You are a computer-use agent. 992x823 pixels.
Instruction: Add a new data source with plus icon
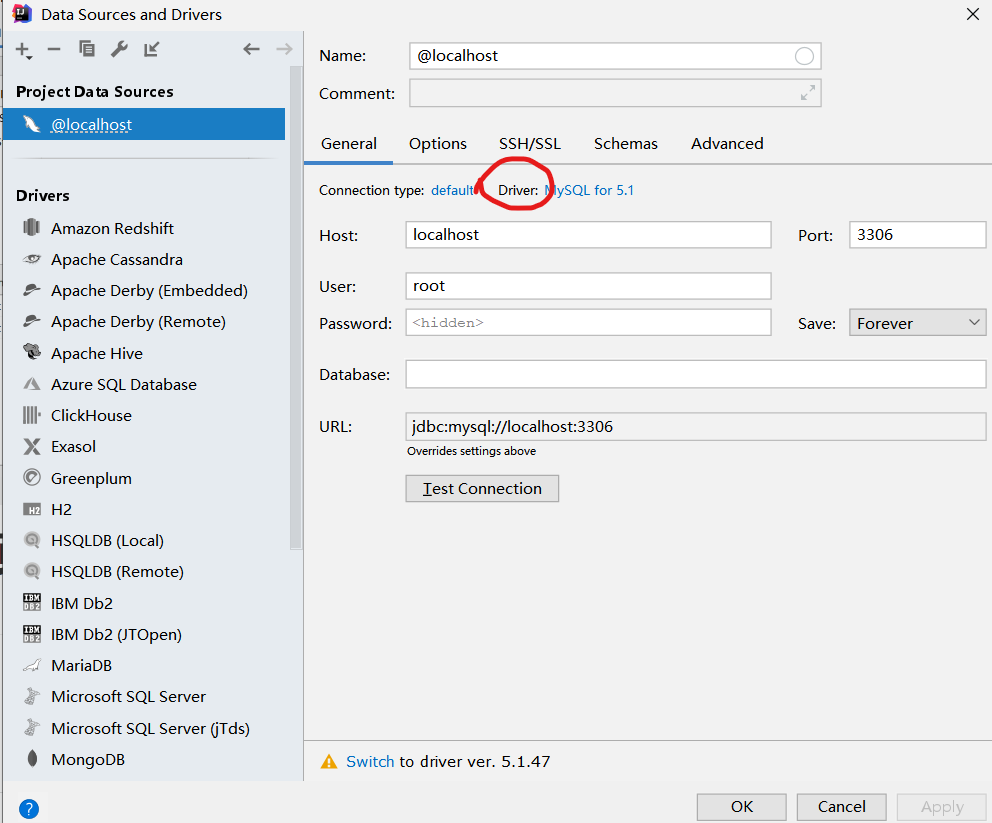coord(23,50)
